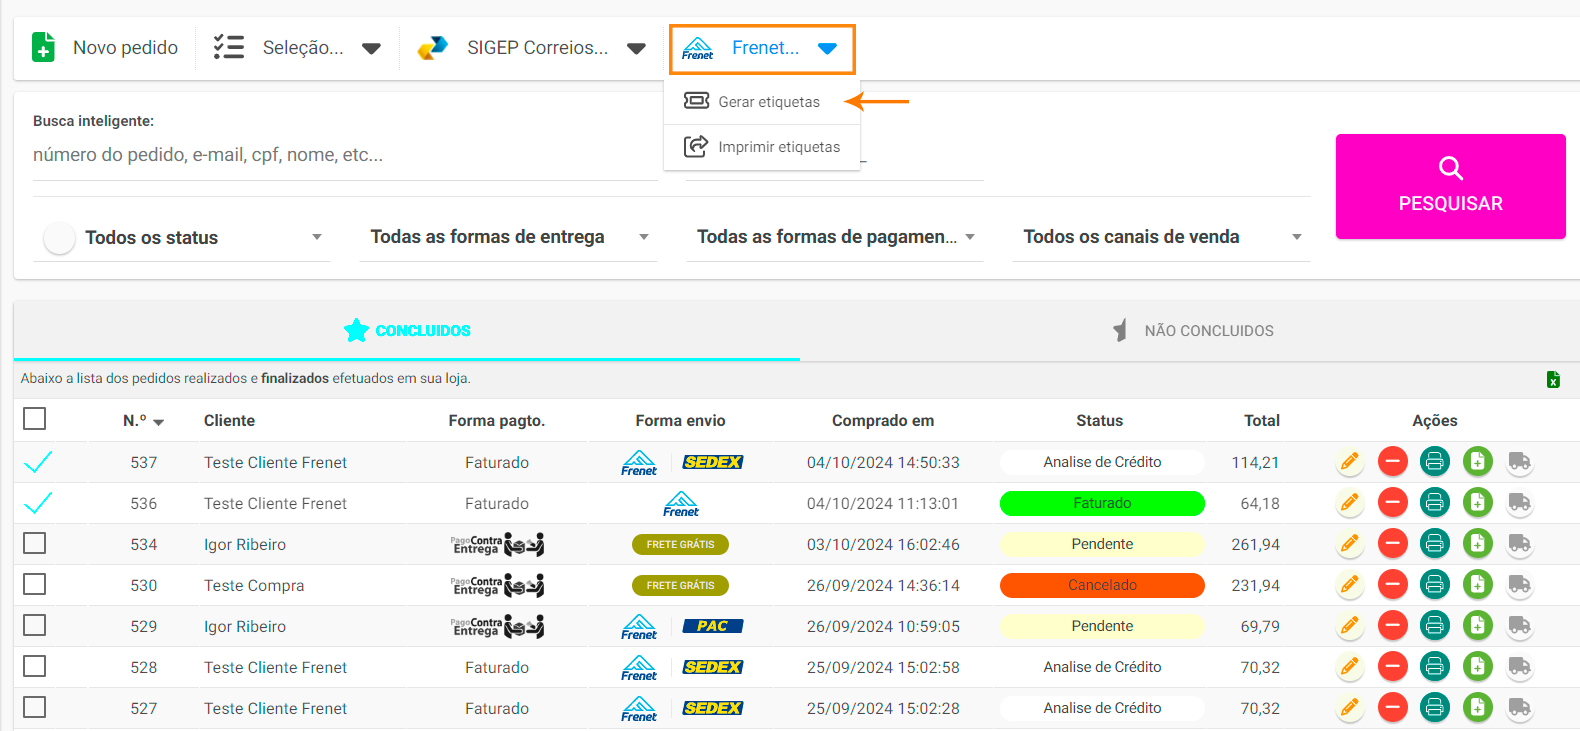Switch to the CONCLUIDOS tab
1580x731 pixels.
(x=407, y=331)
